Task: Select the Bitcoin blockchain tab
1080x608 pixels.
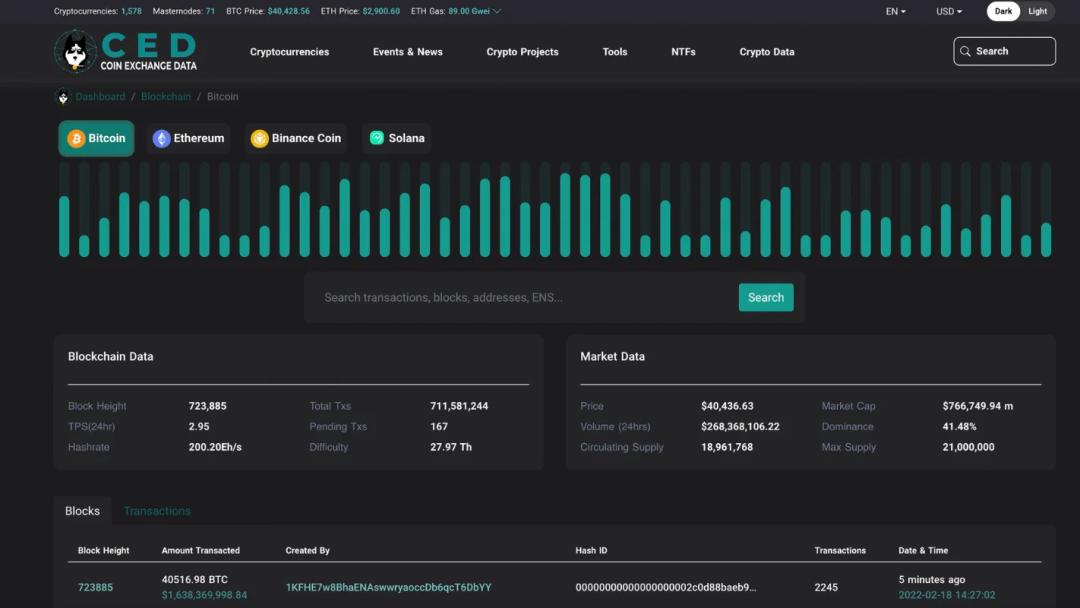Action: tap(96, 138)
